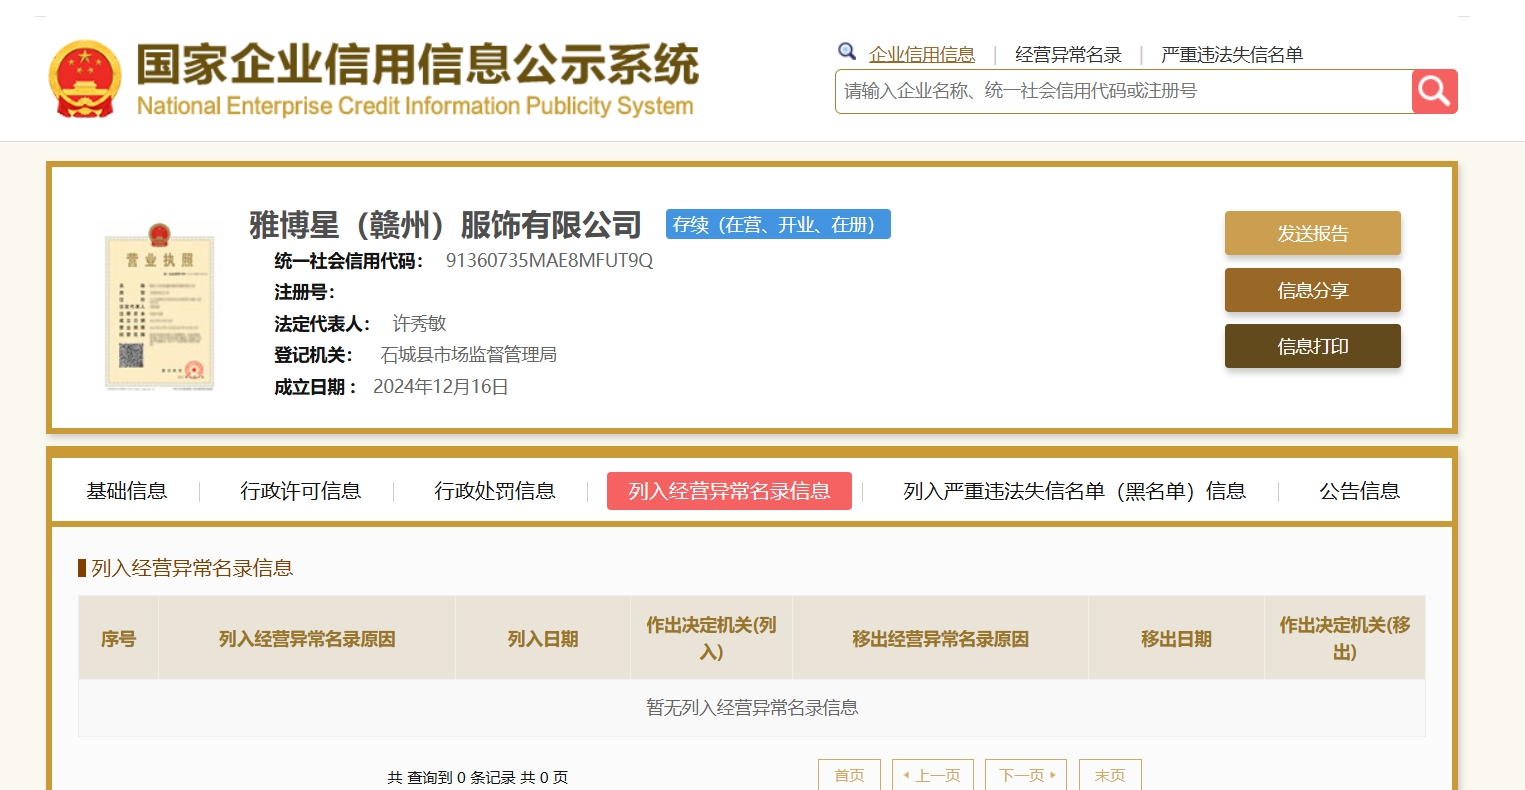Open the business license thumbnail image
The image size is (1525, 790).
pos(160,306)
